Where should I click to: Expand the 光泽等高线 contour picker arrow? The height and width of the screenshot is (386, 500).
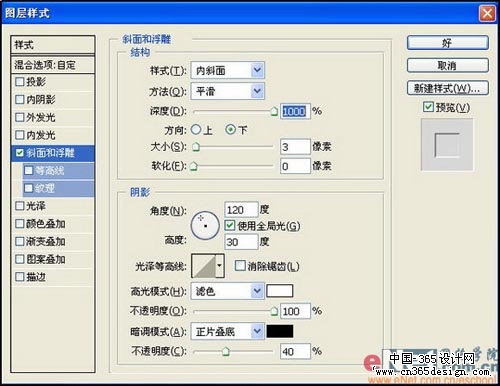(x=220, y=265)
